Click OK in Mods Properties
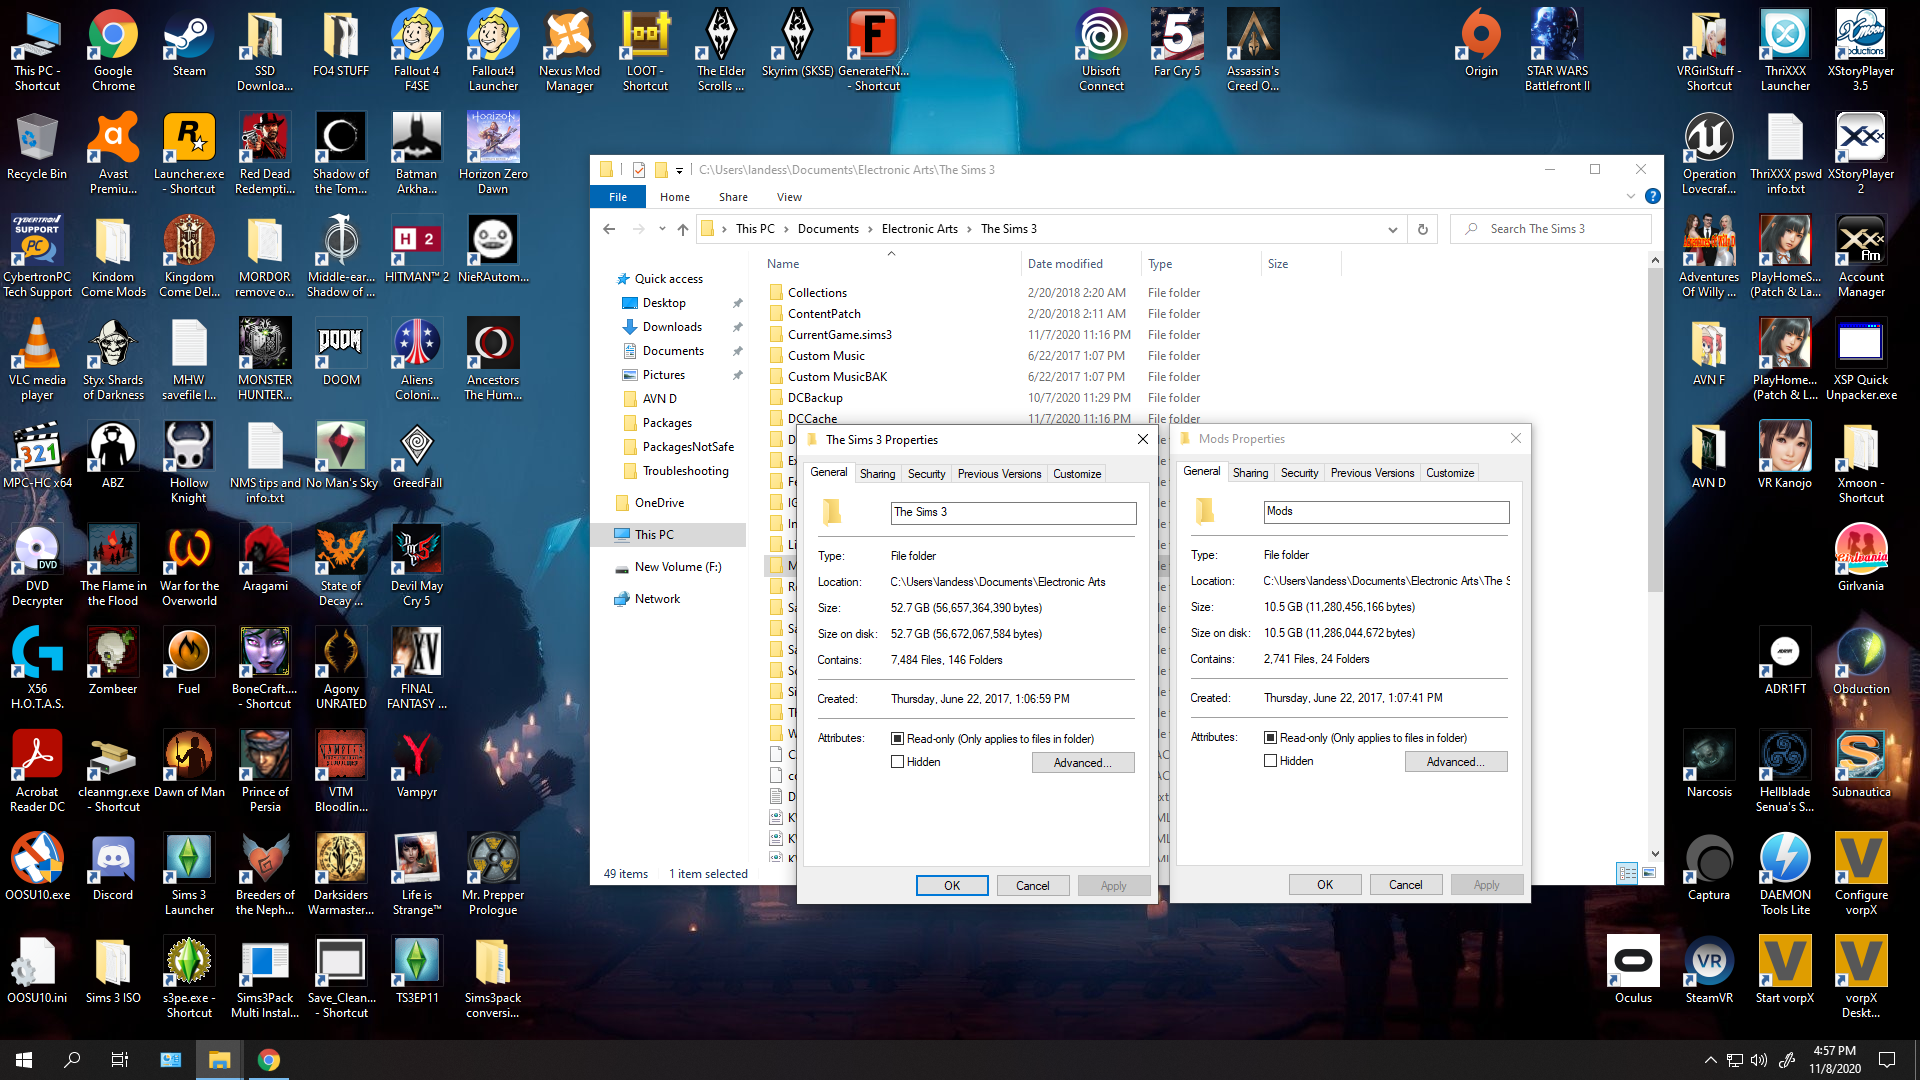 pyautogui.click(x=1325, y=885)
